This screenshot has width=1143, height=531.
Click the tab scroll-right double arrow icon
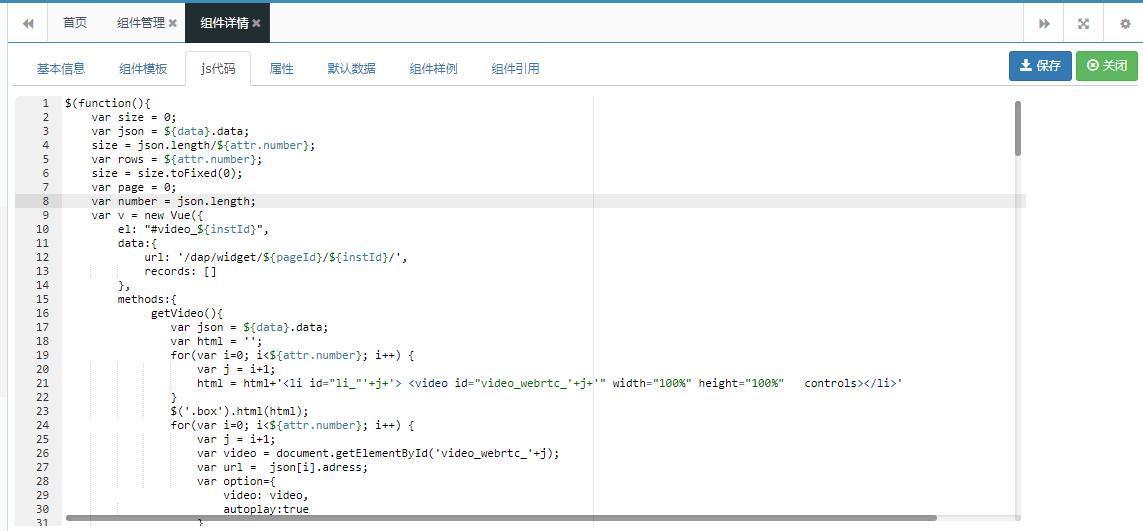pyautogui.click(x=1044, y=23)
